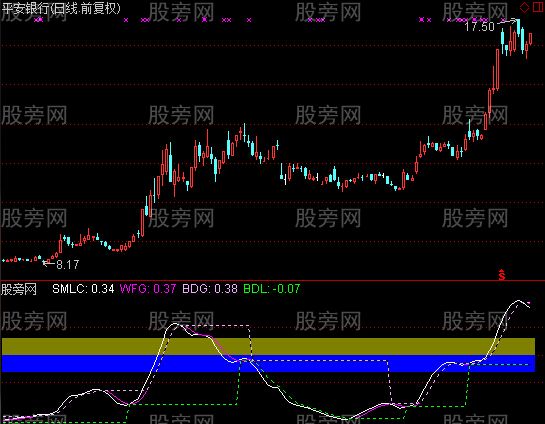
Task: Click the red split-window square icon
Action: point(538,7)
